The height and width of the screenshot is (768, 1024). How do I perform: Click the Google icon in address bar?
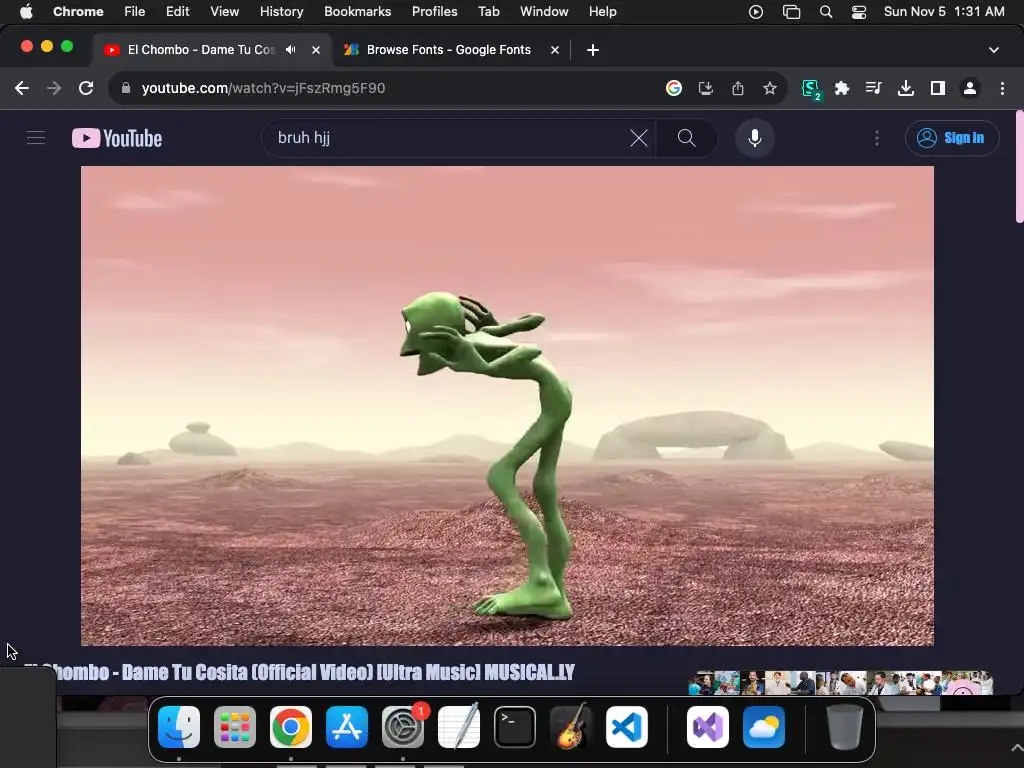click(x=674, y=88)
